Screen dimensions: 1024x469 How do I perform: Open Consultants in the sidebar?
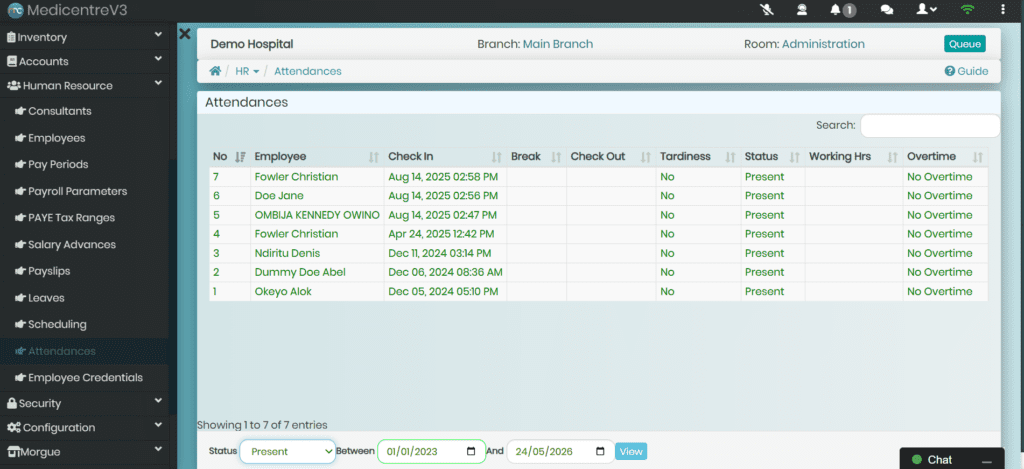[59, 111]
